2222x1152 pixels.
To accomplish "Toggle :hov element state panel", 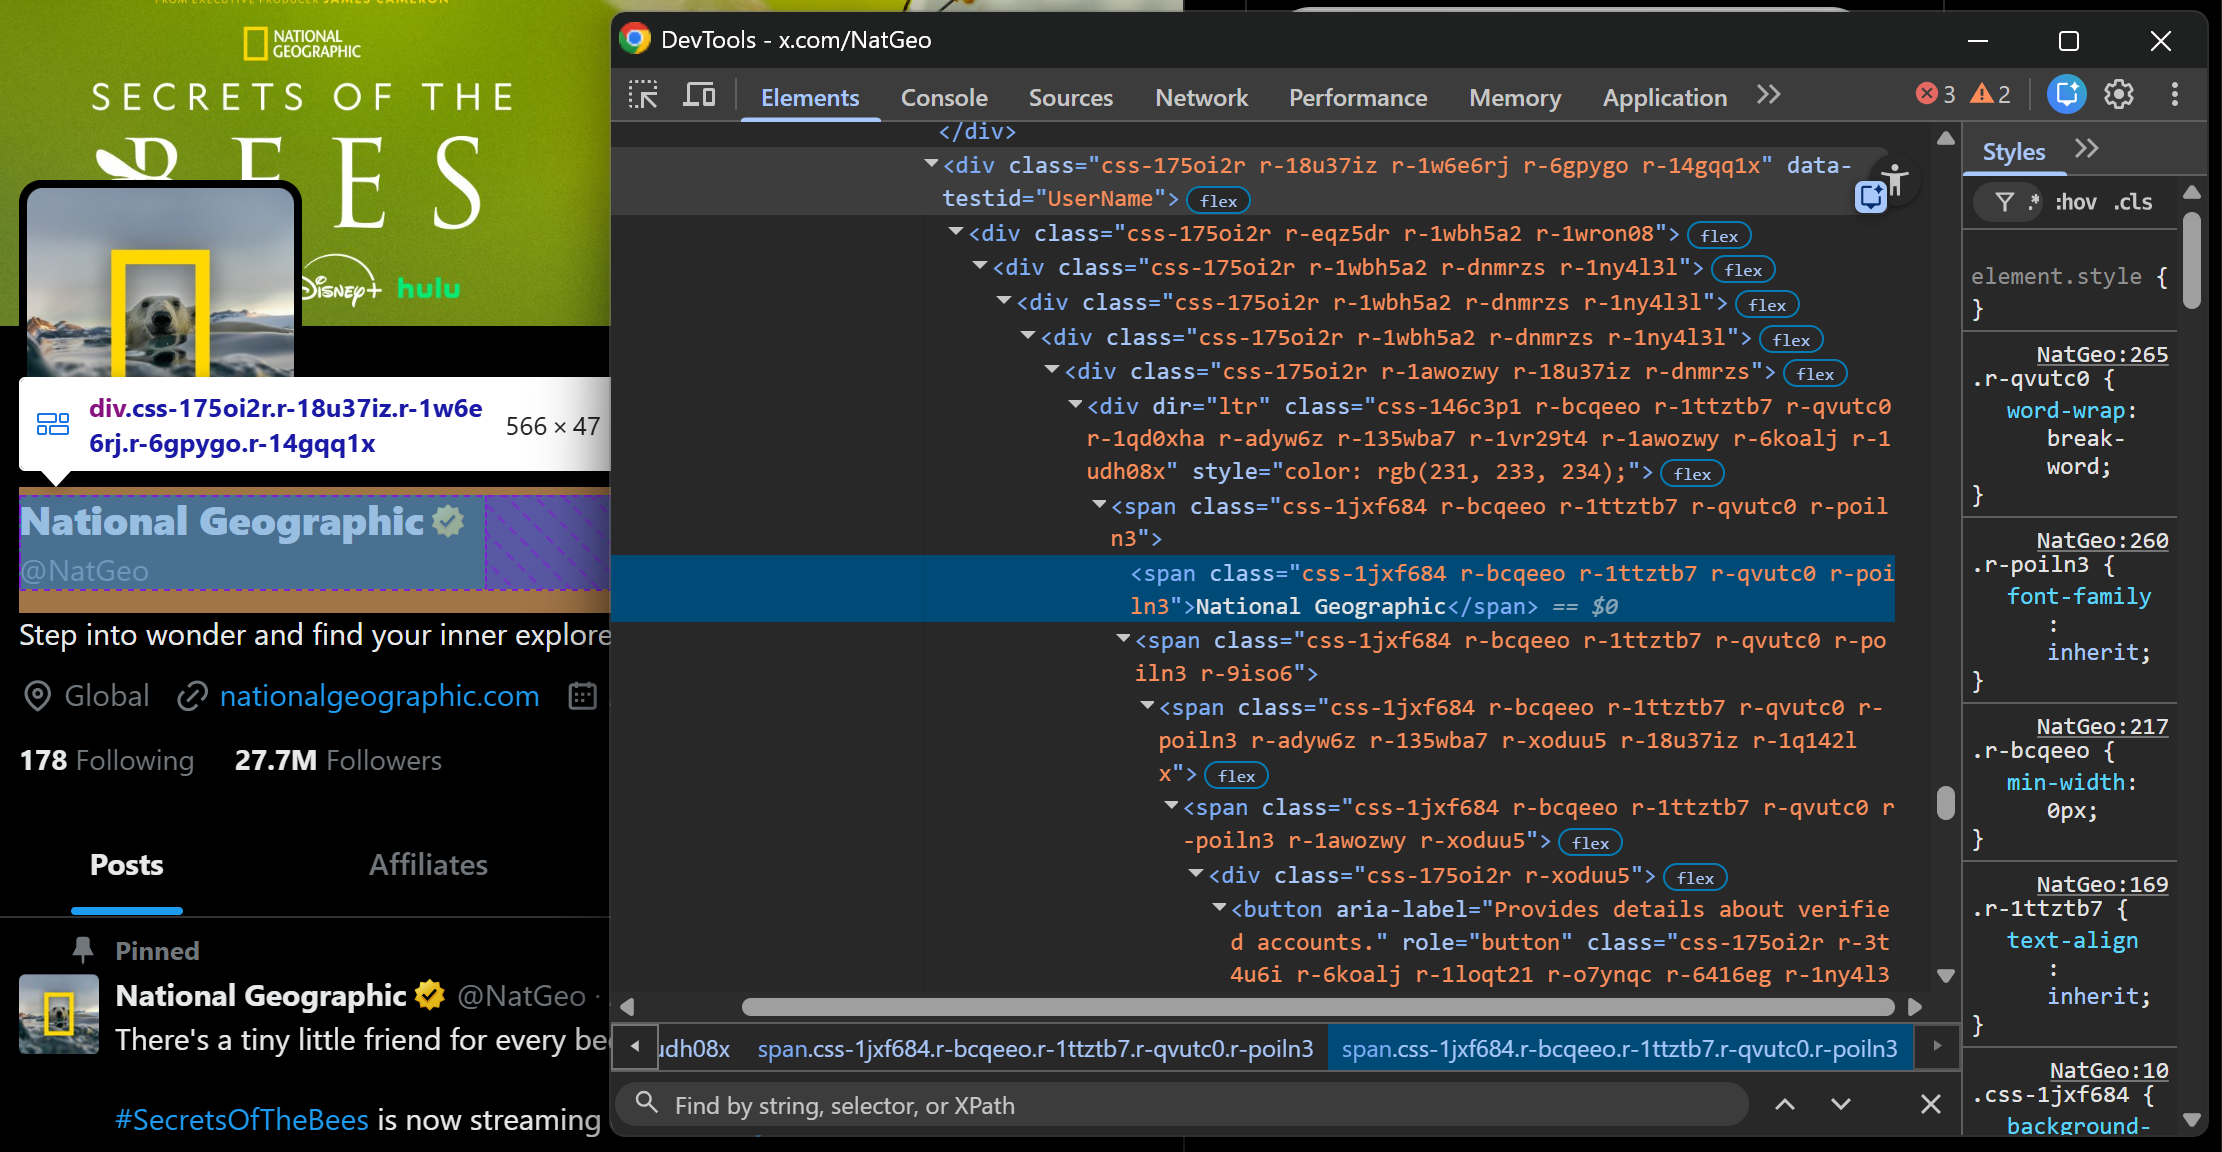I will tap(2076, 202).
